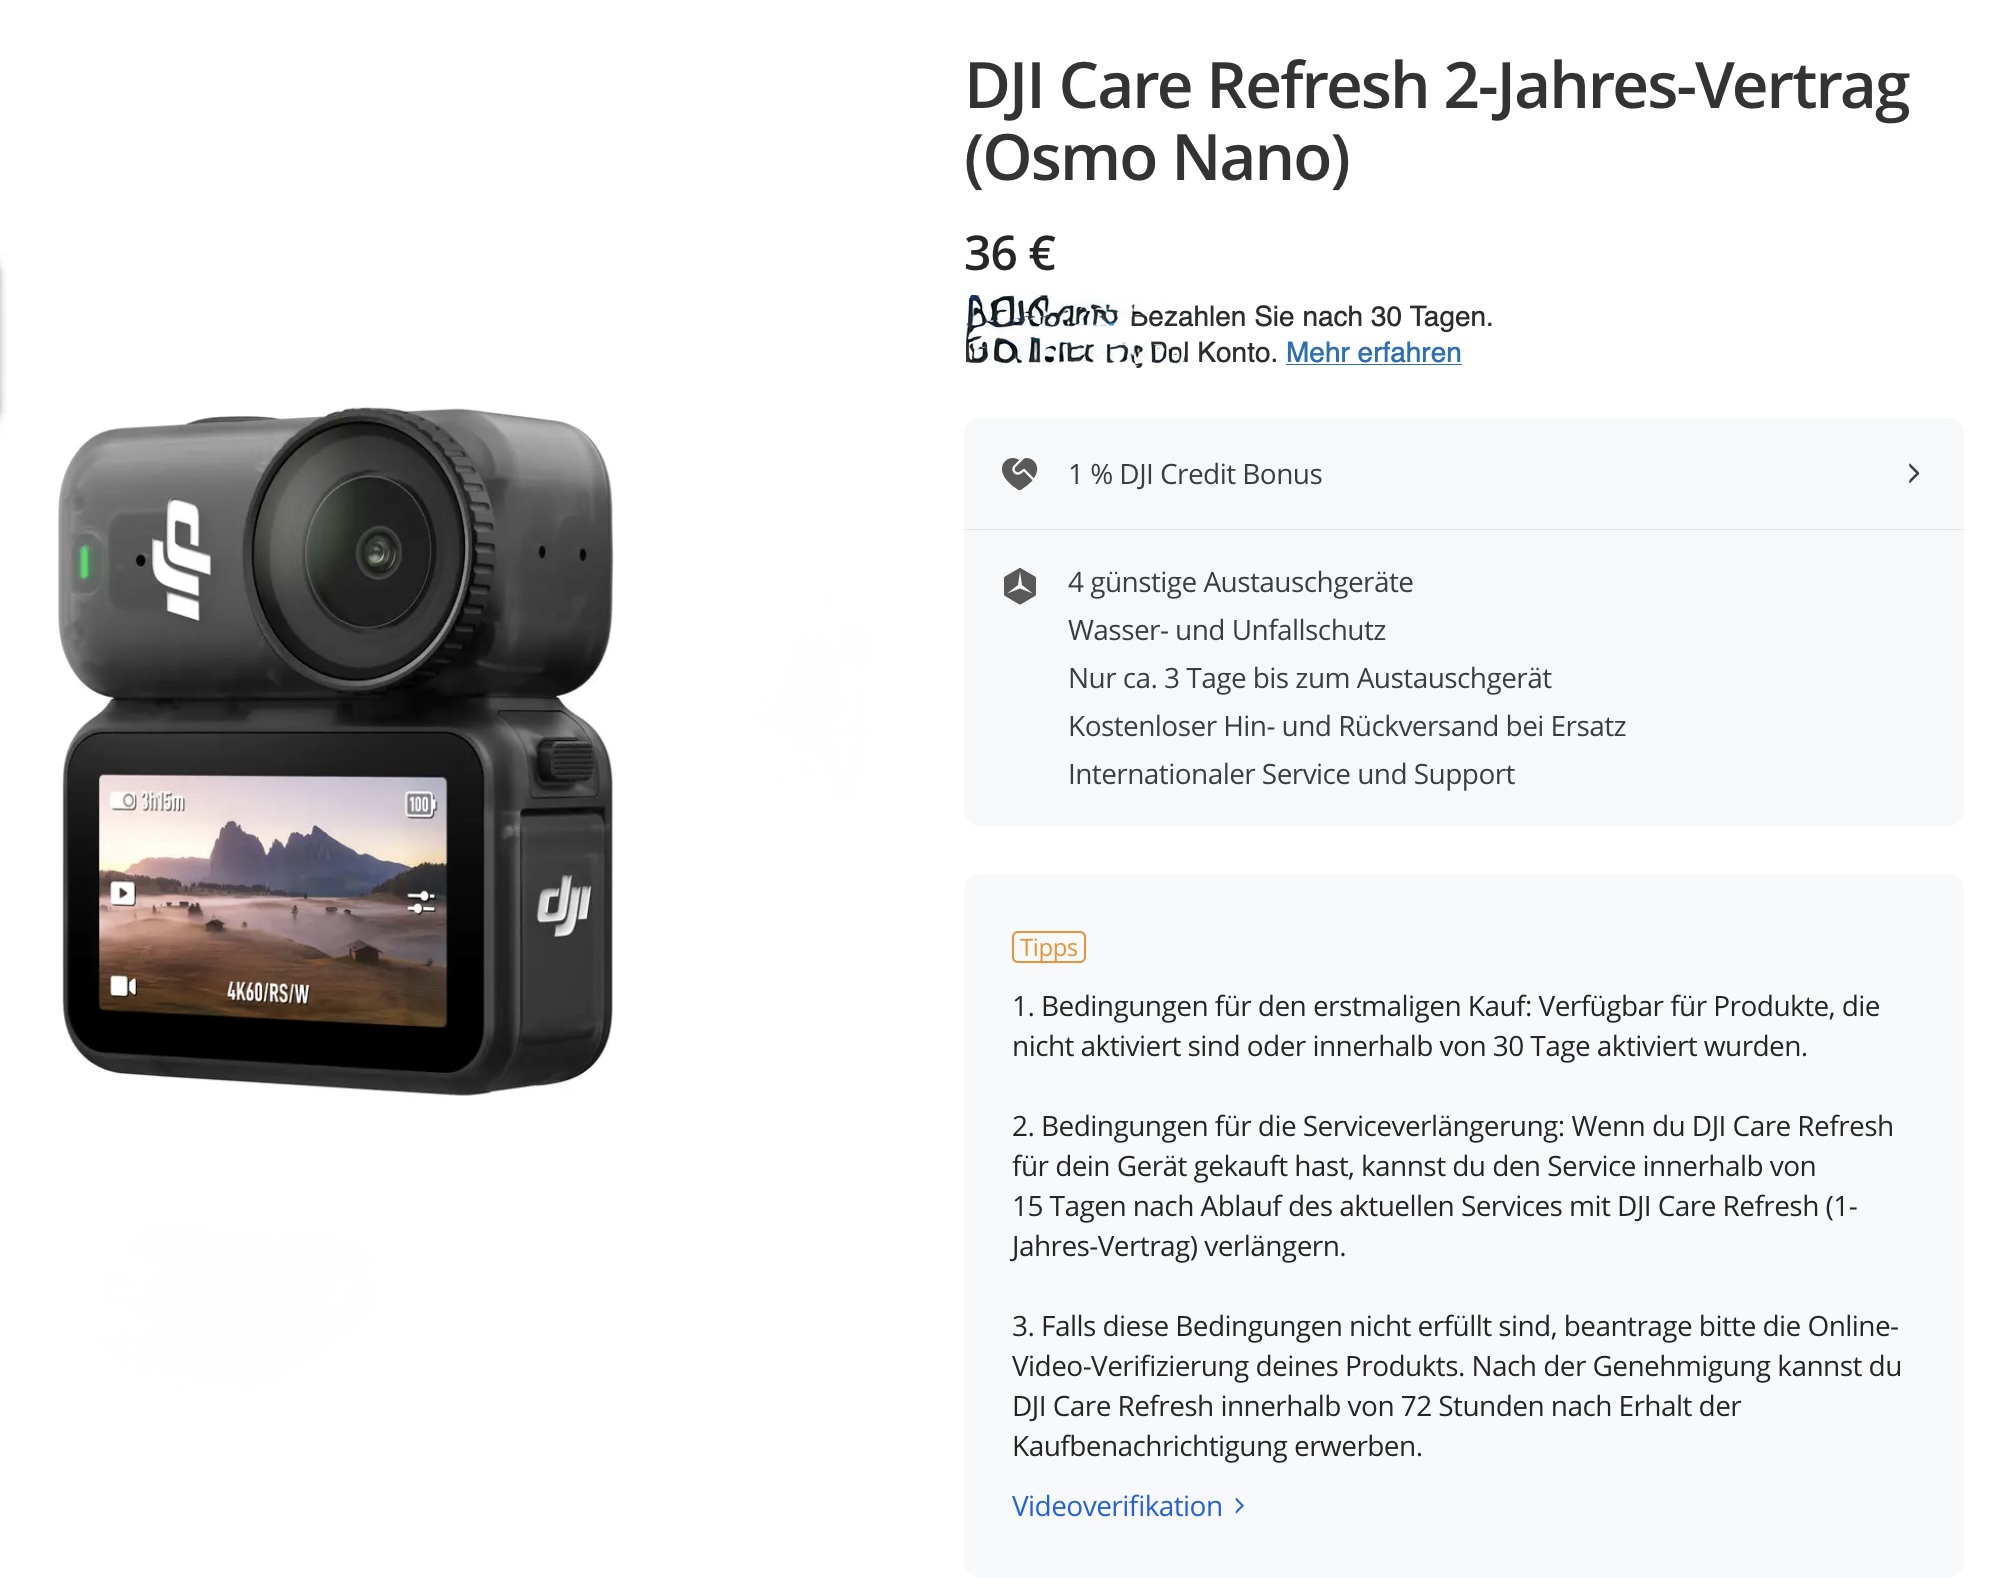Click the 4K60/RS/W label on camera display
This screenshot has height=1578, width=1990.
pos(268,992)
